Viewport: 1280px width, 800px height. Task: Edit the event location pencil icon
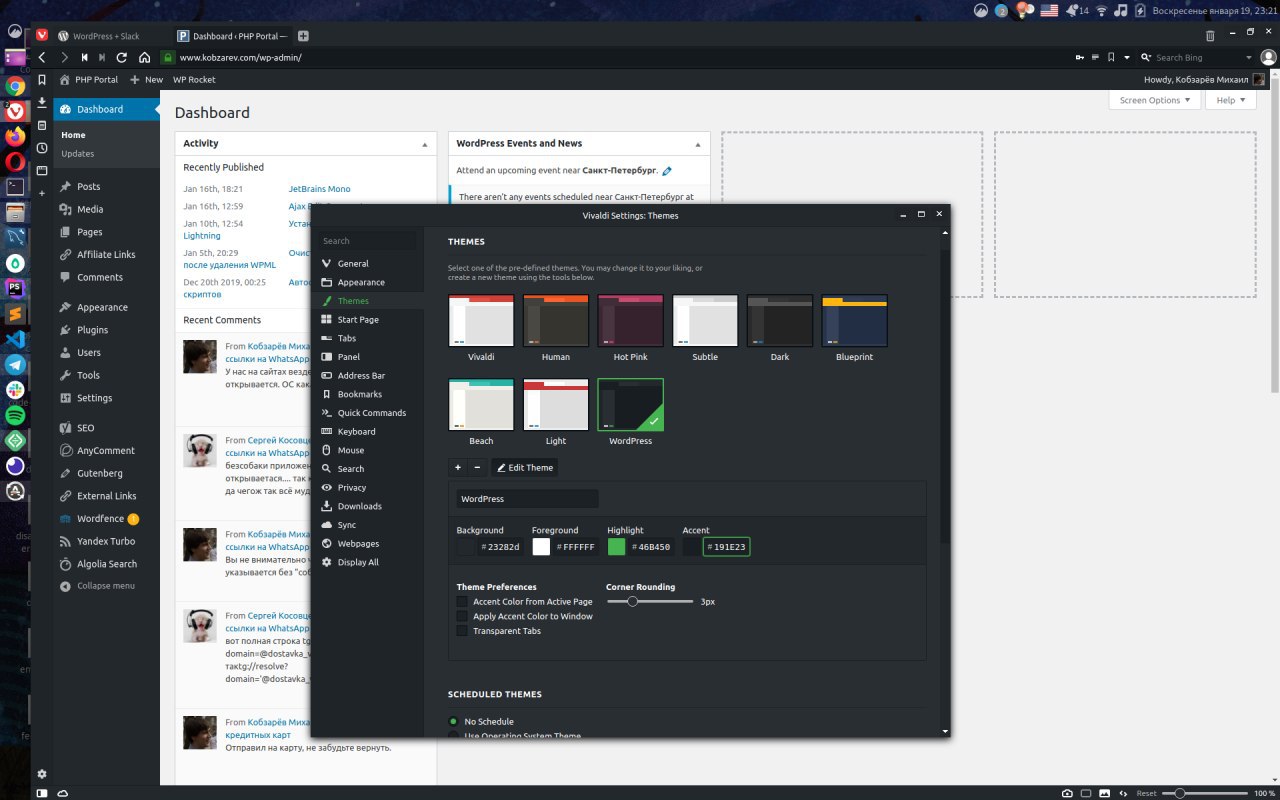click(667, 171)
